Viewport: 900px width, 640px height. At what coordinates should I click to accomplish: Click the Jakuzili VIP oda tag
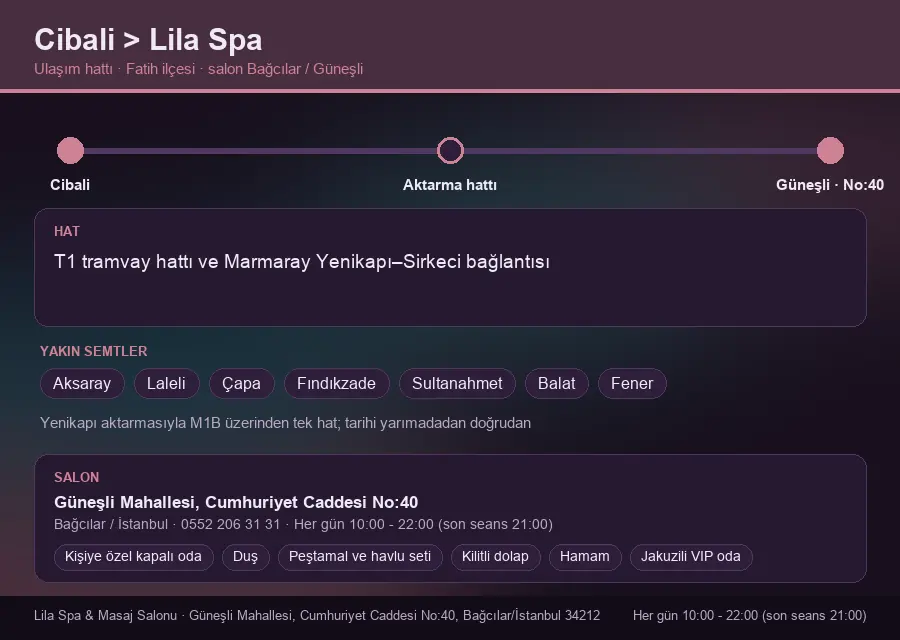point(690,557)
